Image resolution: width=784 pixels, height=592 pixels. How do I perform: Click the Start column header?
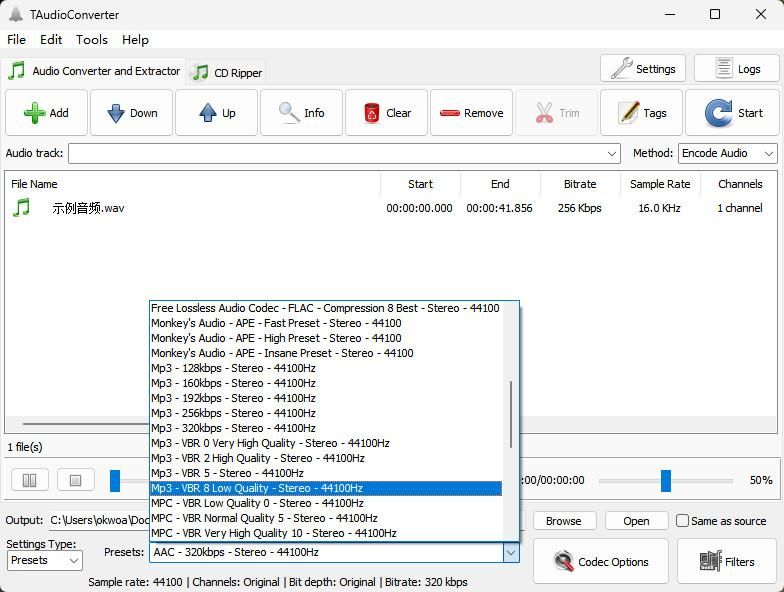point(420,184)
